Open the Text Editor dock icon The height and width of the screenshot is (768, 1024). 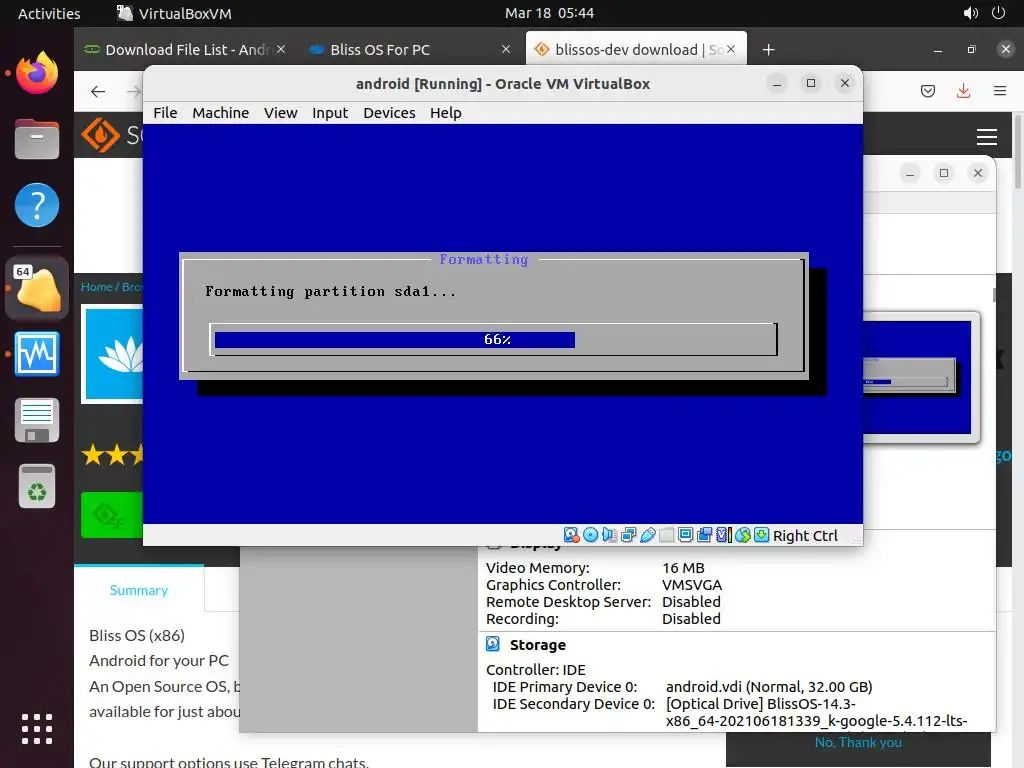tap(37, 421)
